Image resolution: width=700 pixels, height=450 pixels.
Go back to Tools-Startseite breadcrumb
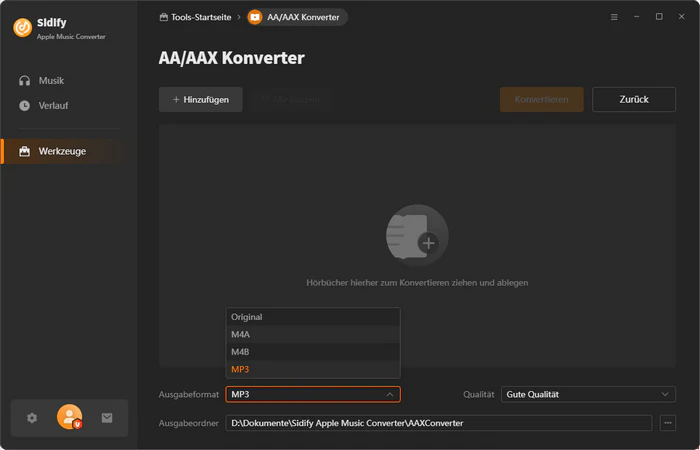point(196,17)
